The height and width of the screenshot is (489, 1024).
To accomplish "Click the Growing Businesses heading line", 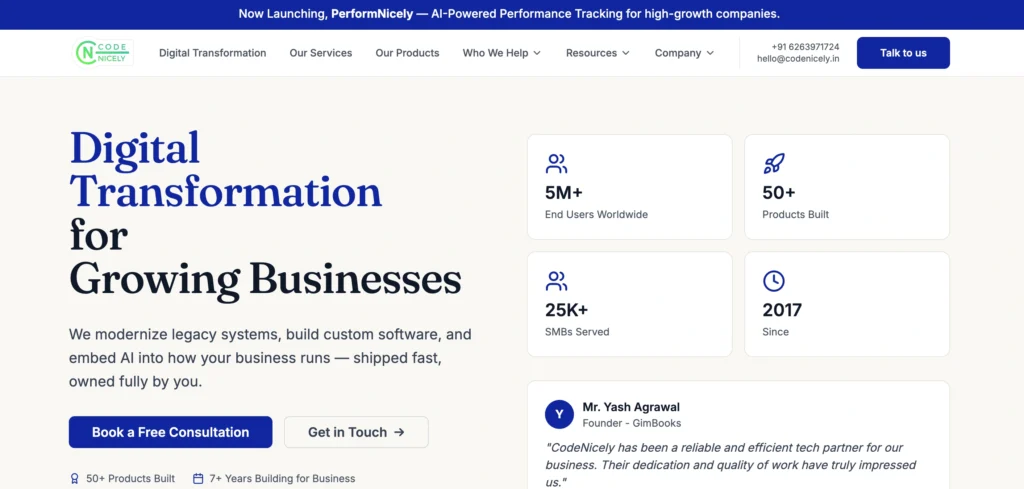I will [265, 279].
